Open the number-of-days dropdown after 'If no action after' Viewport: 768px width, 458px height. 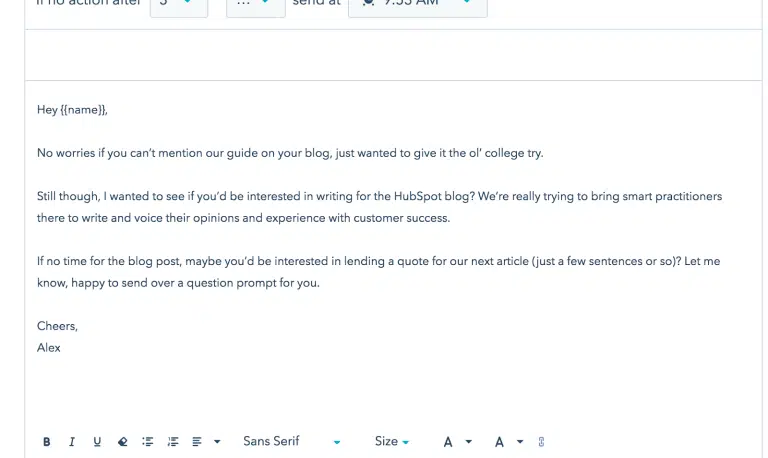click(178, 5)
